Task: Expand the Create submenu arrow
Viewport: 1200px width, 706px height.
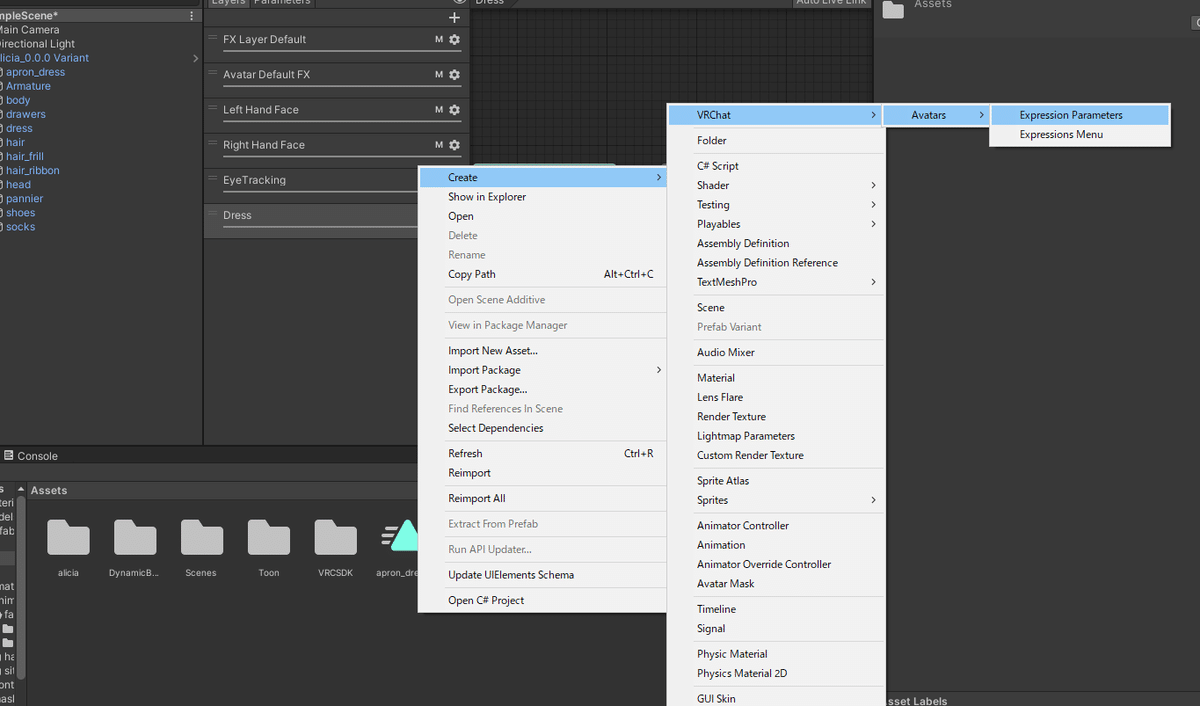Action: coord(658,178)
